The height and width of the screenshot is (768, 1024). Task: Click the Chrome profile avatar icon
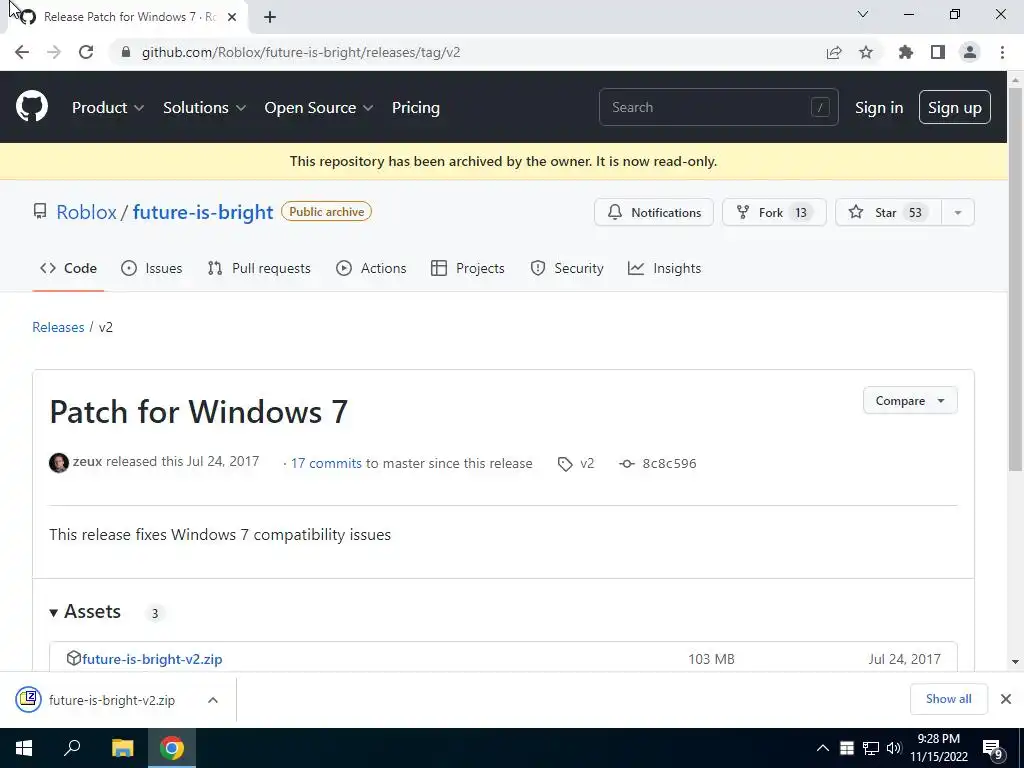coord(970,52)
